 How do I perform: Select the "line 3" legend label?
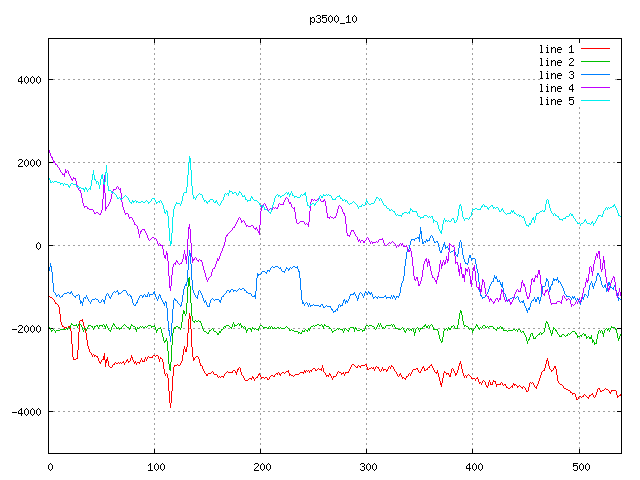pos(556,75)
